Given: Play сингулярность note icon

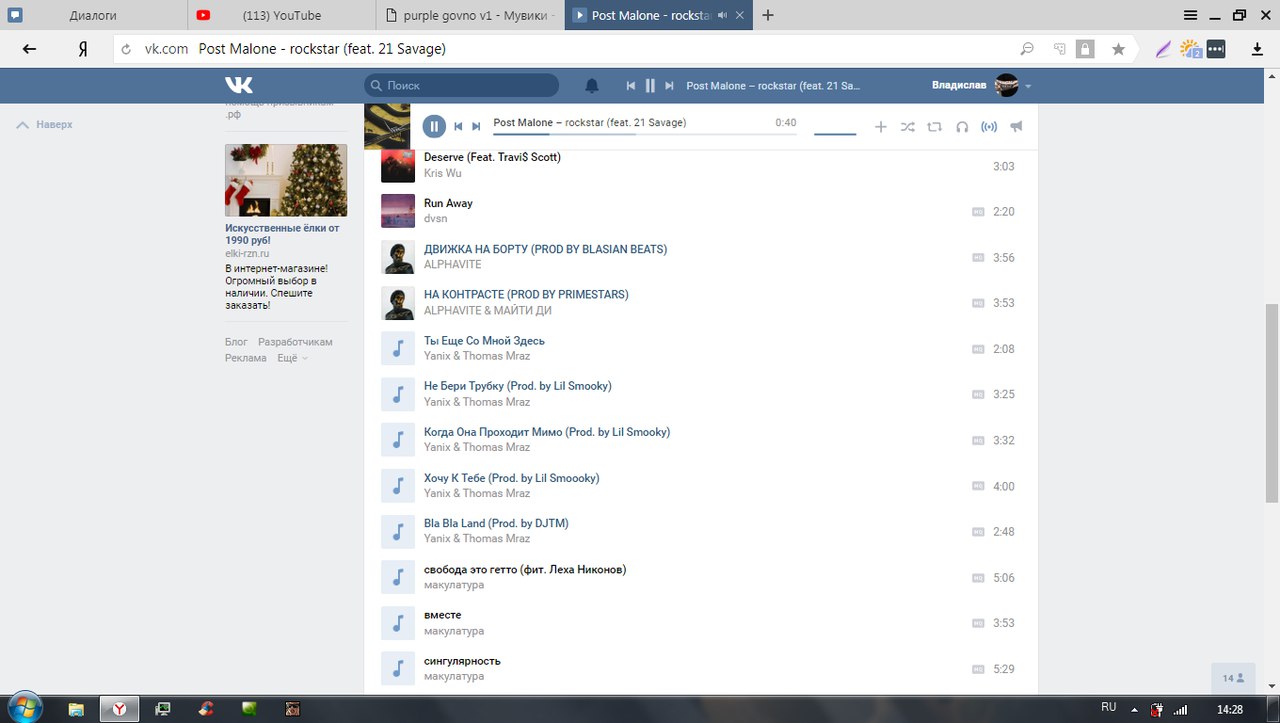Looking at the screenshot, I should point(398,669).
